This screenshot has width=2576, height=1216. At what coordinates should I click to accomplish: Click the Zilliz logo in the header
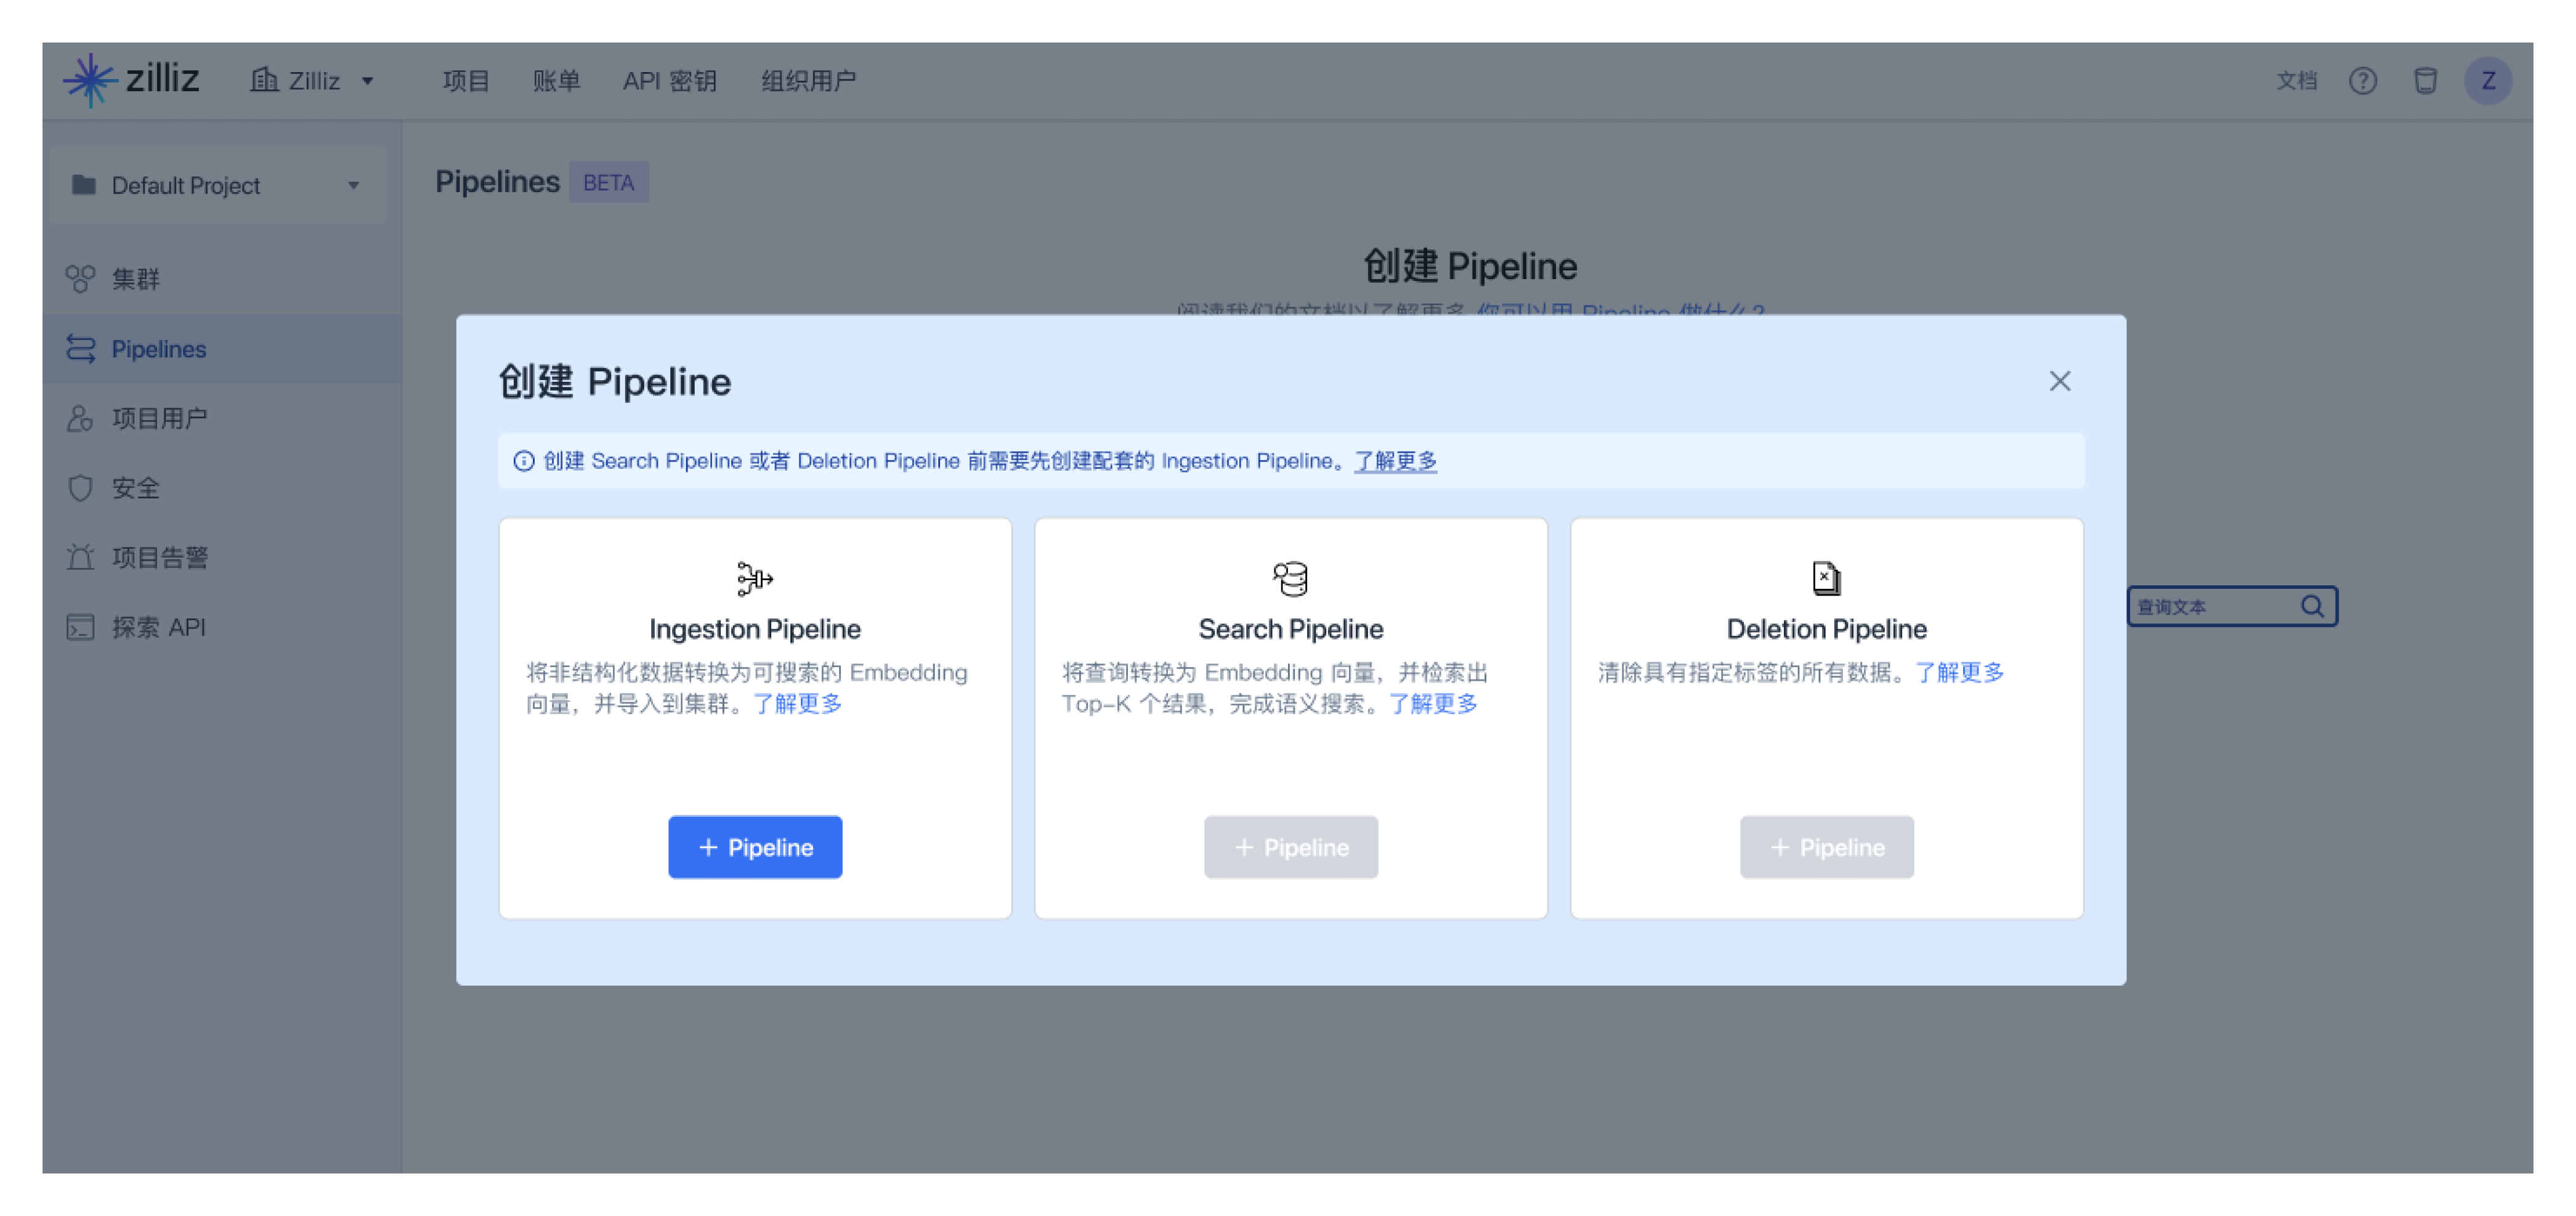(x=132, y=79)
